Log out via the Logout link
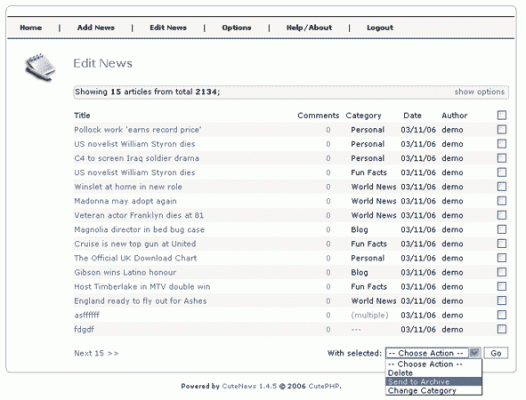The height and width of the screenshot is (400, 526). pos(380,28)
